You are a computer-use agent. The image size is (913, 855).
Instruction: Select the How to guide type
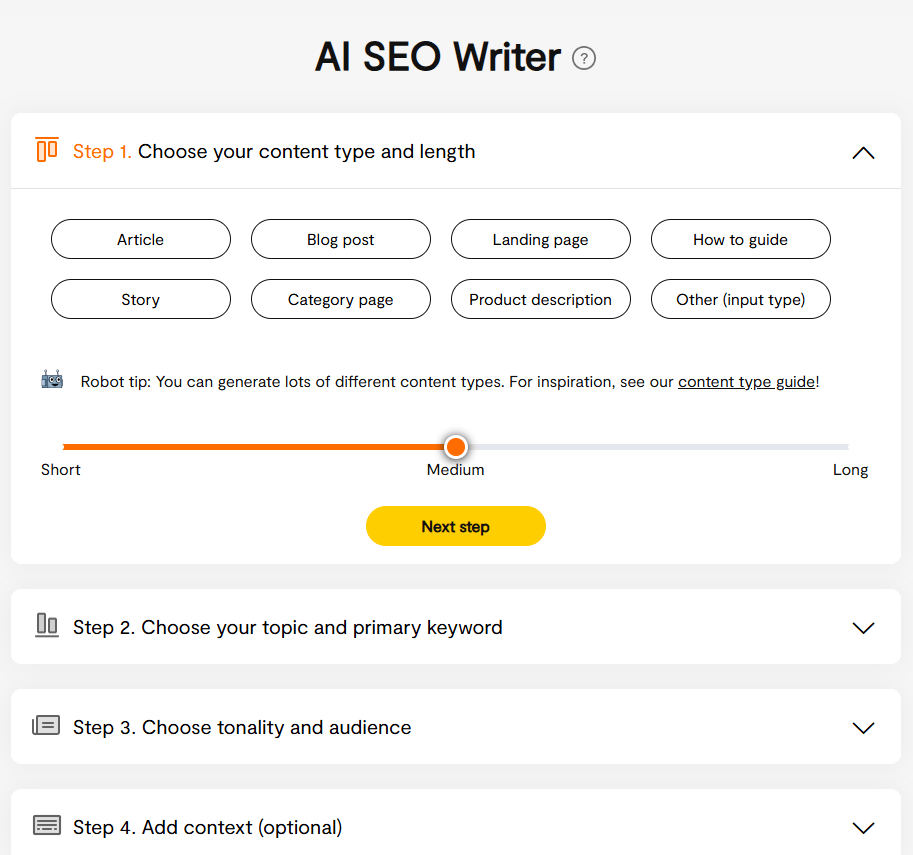click(740, 239)
